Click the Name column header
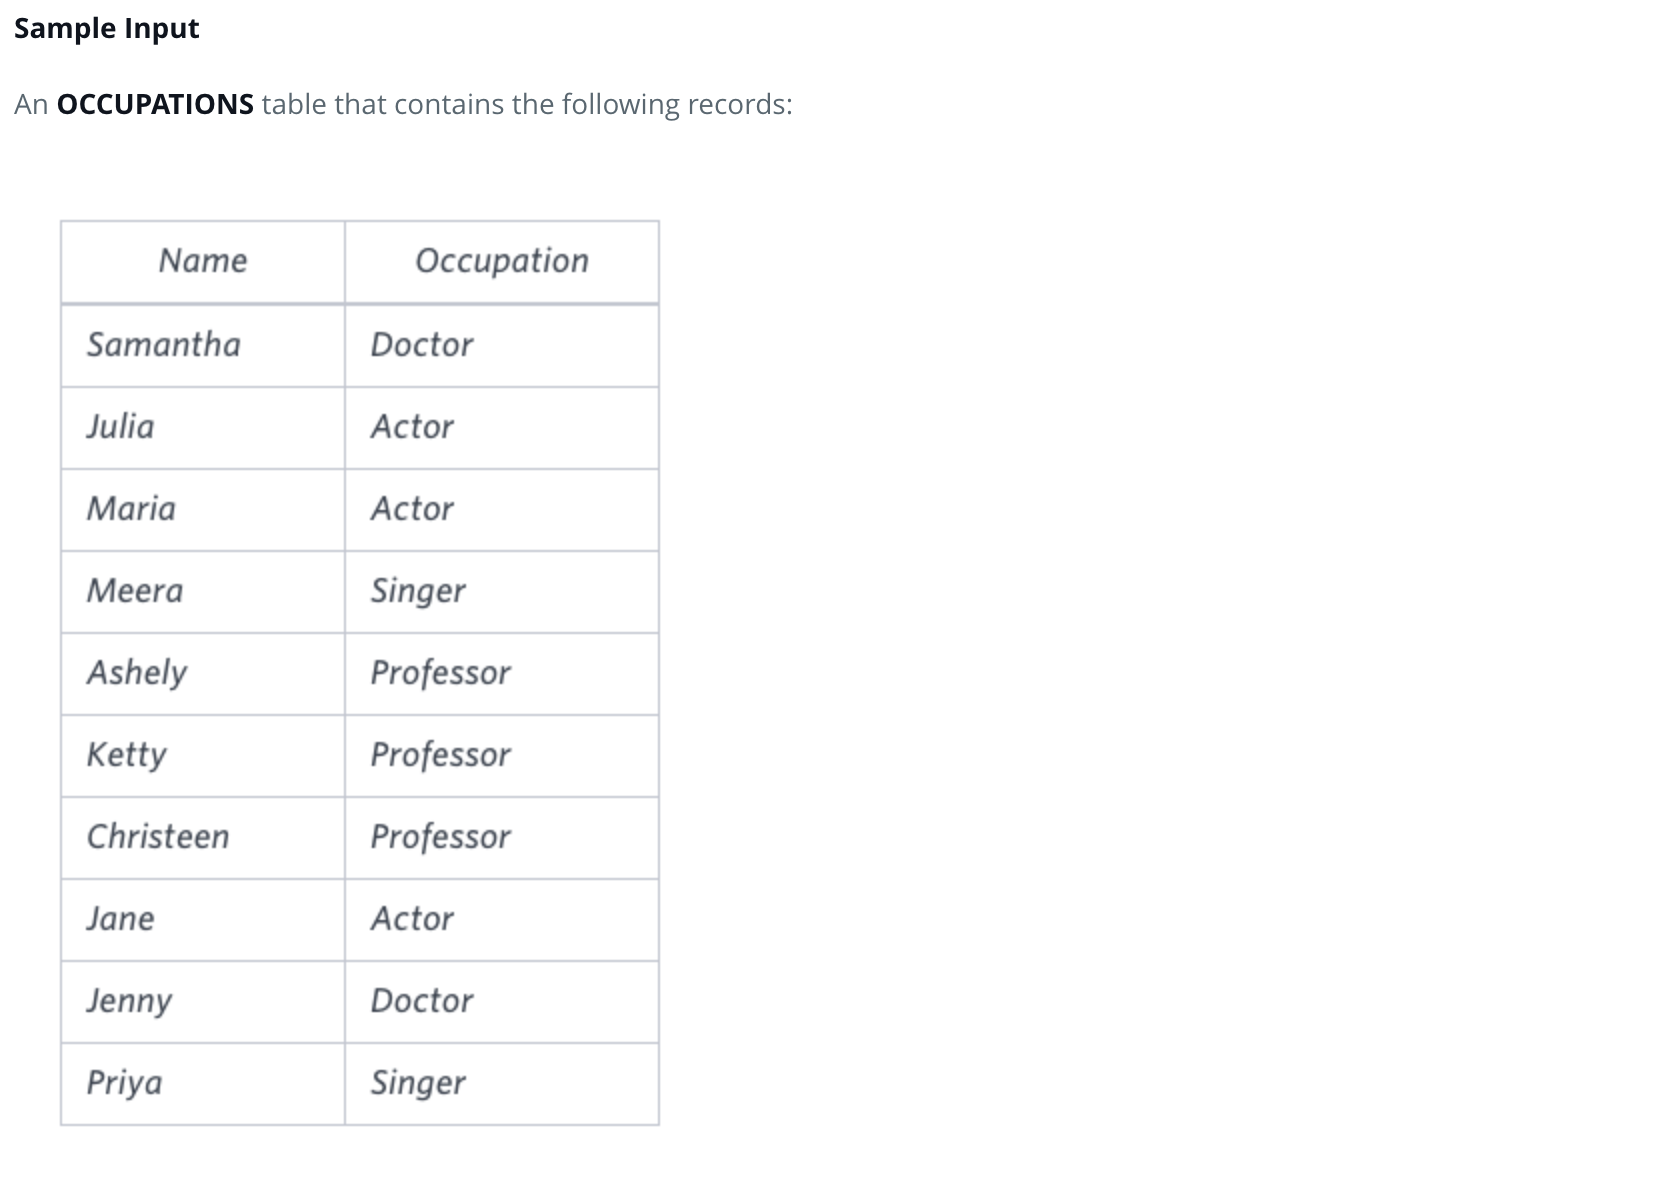The height and width of the screenshot is (1188, 1676). click(x=203, y=262)
